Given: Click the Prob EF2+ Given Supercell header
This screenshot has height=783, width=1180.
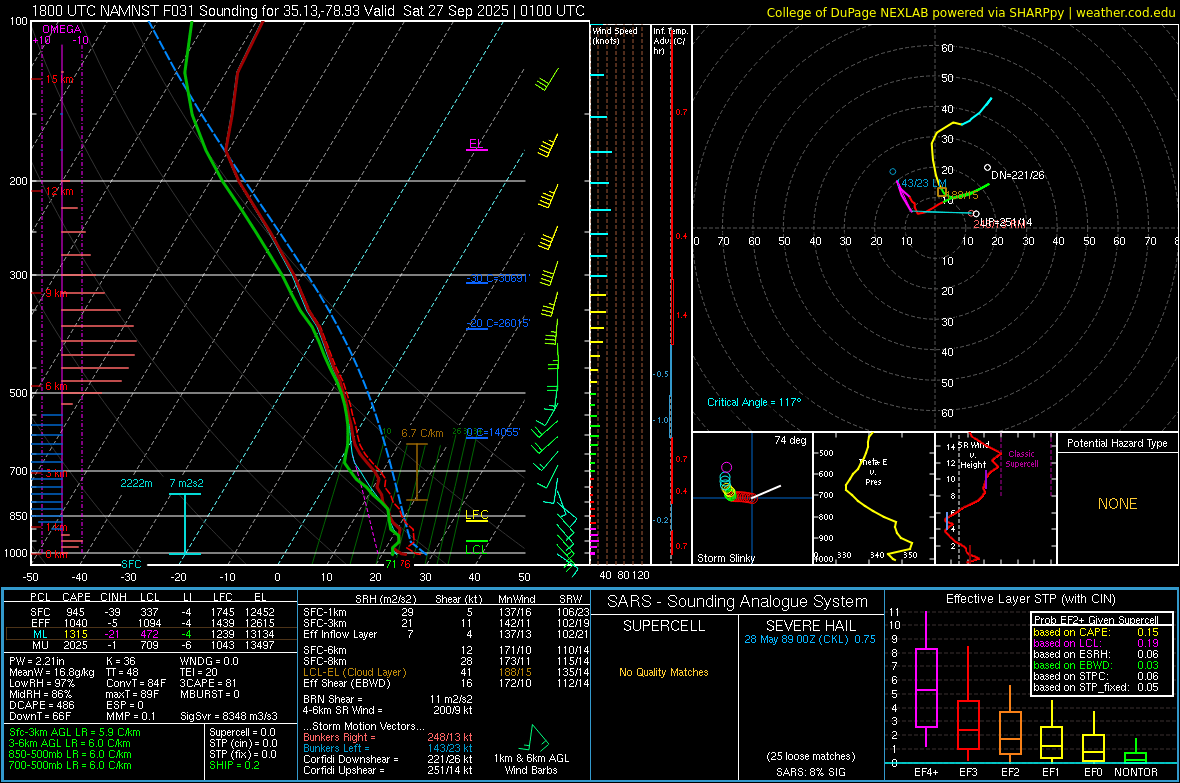Looking at the screenshot, I should pos(1096,620).
